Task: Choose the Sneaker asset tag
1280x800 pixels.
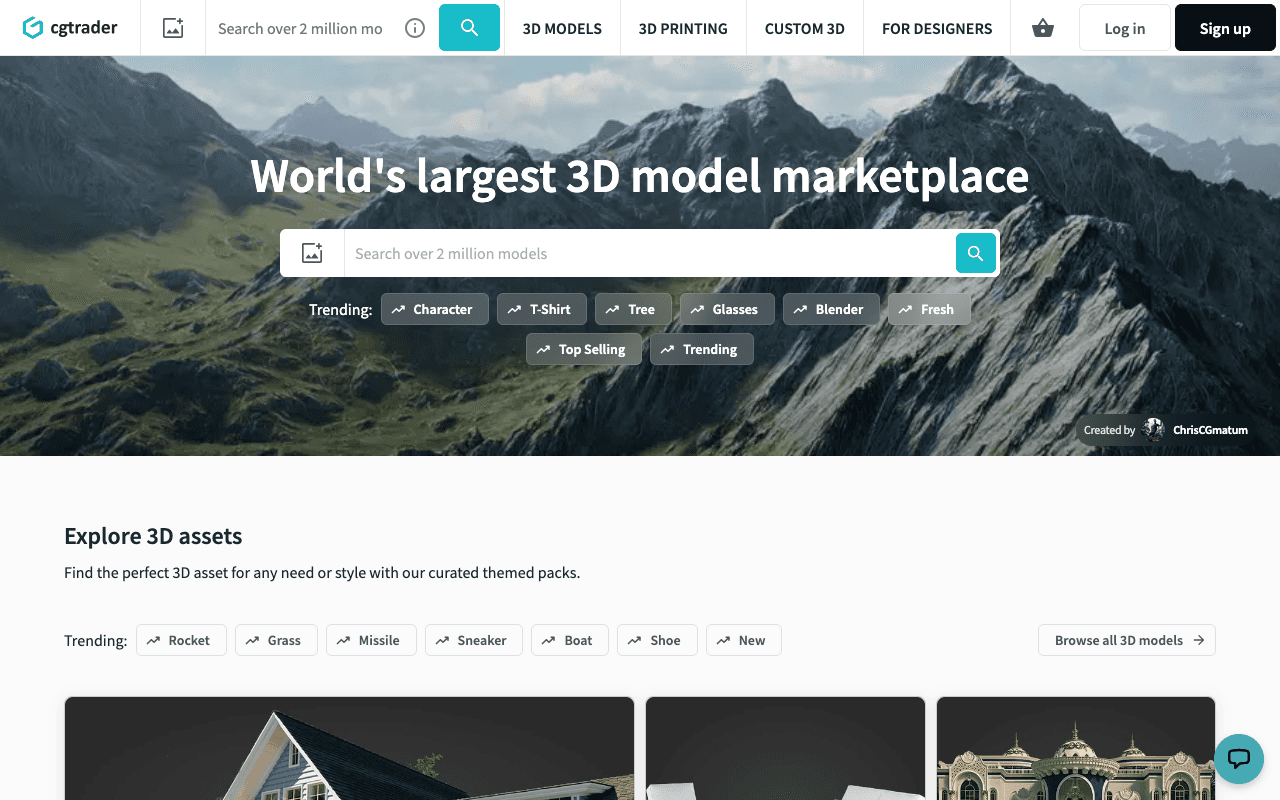Action: [x=474, y=640]
